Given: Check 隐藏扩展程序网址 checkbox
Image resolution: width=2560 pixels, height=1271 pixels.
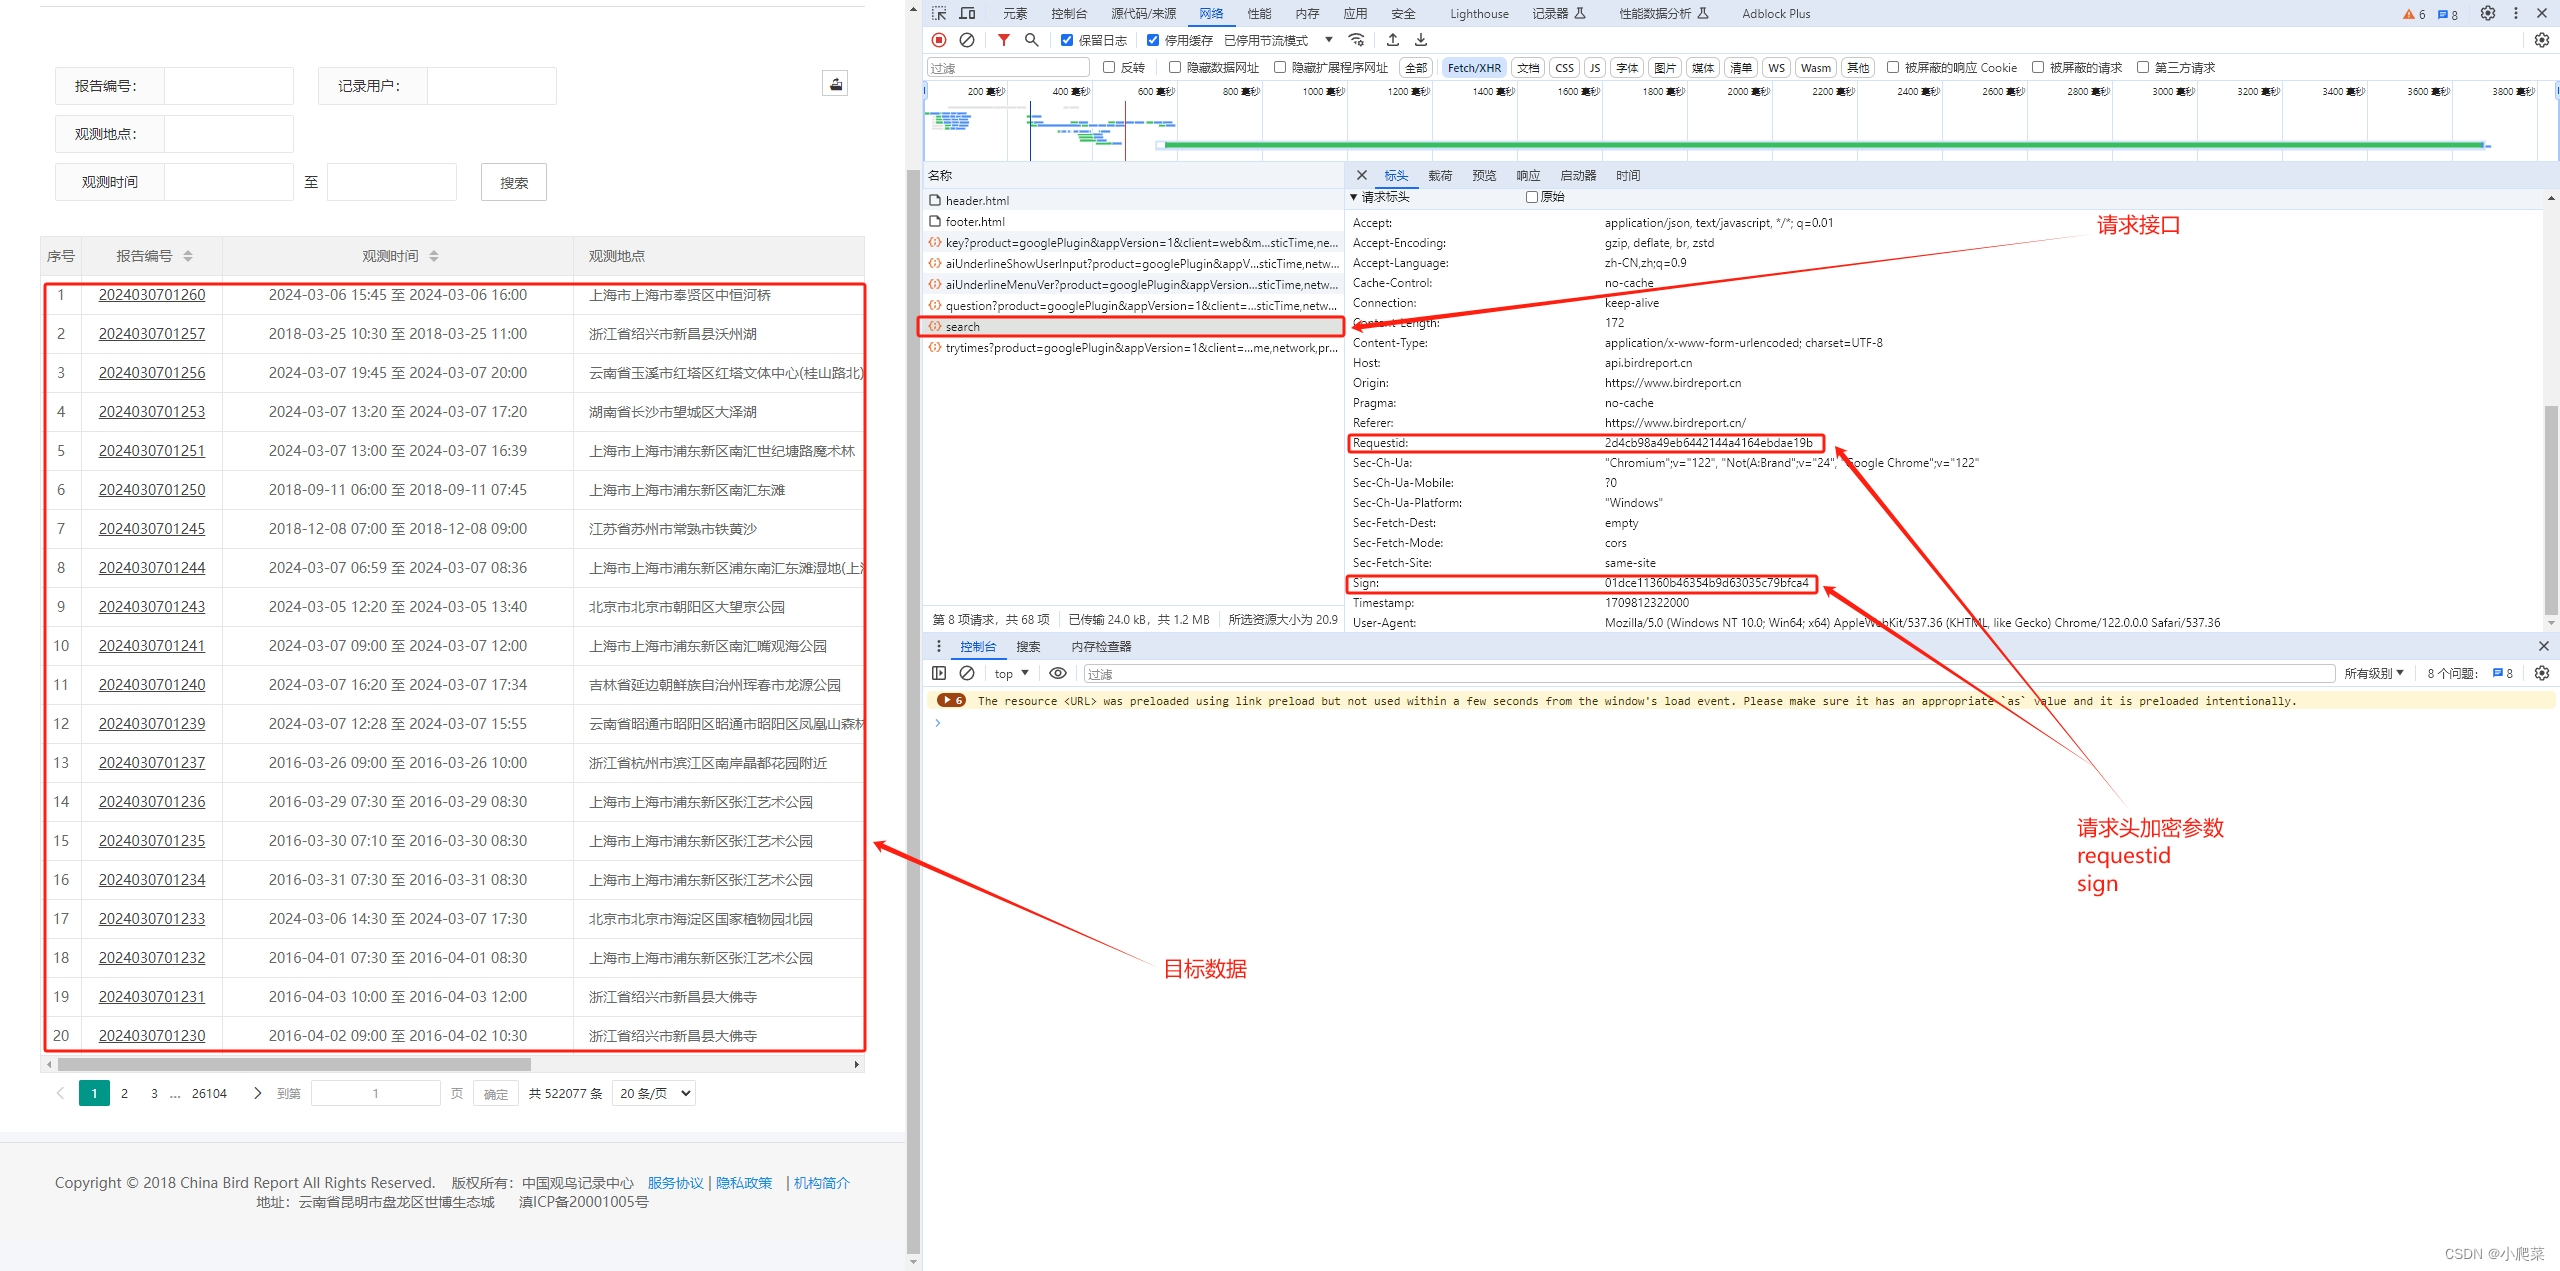Looking at the screenshot, I should 1280,67.
